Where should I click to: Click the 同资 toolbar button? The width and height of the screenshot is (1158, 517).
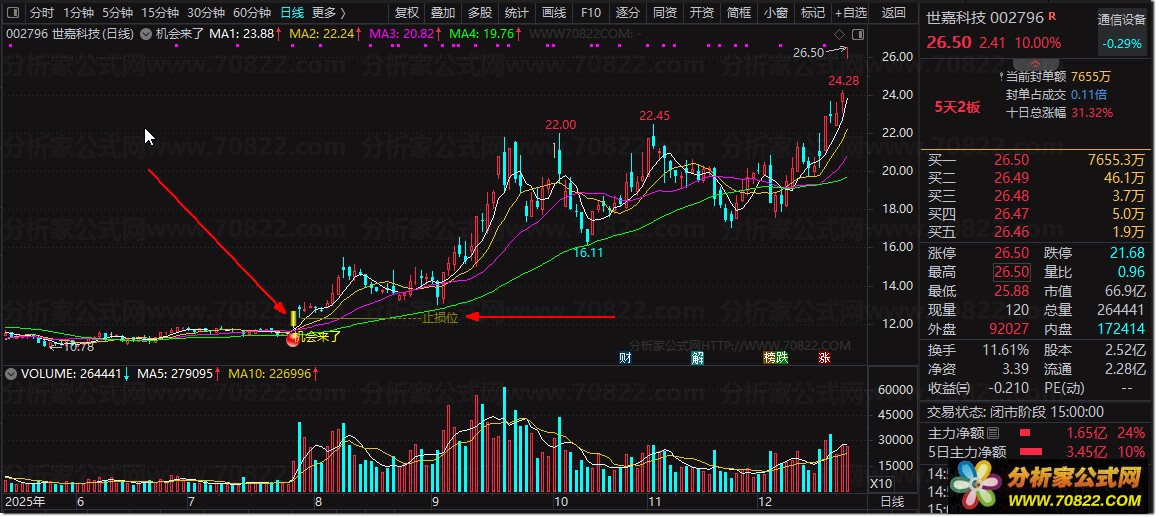pyautogui.click(x=665, y=13)
